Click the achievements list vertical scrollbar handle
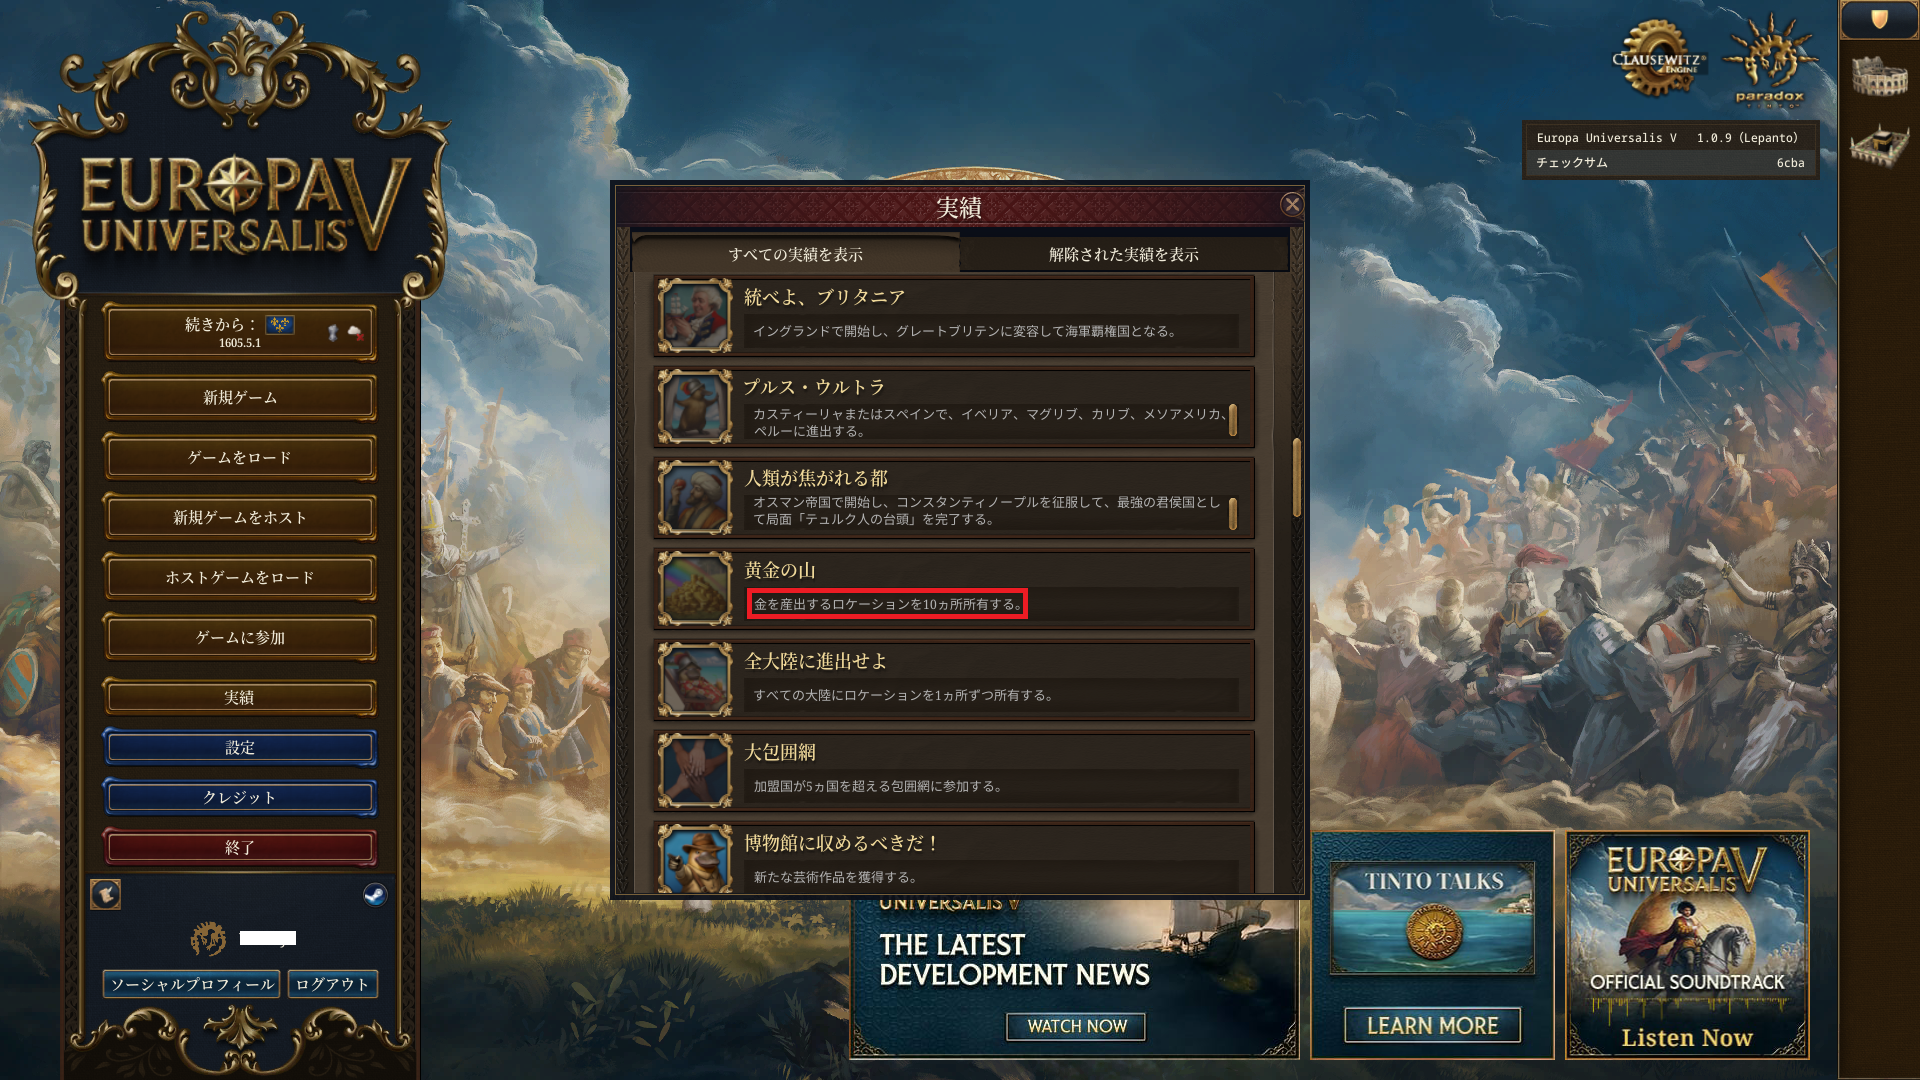Image resolution: width=1920 pixels, height=1080 pixels. click(x=1297, y=477)
